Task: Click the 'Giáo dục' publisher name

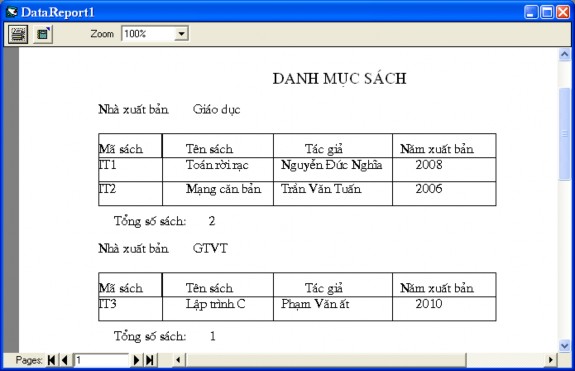Action: coord(216,110)
